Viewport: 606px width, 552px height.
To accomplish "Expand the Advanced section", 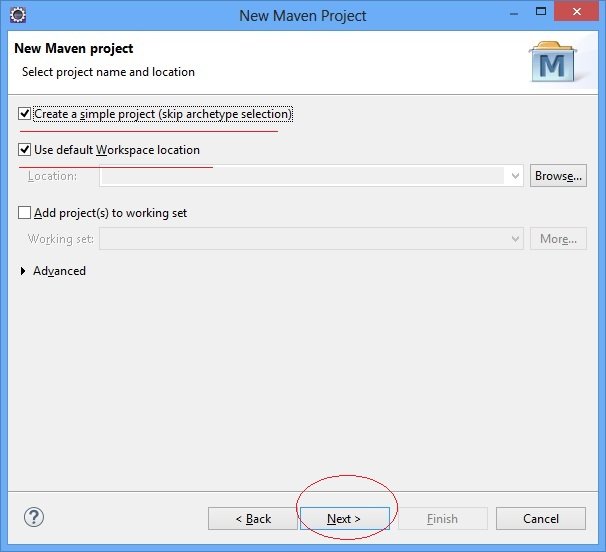I will click(23, 271).
